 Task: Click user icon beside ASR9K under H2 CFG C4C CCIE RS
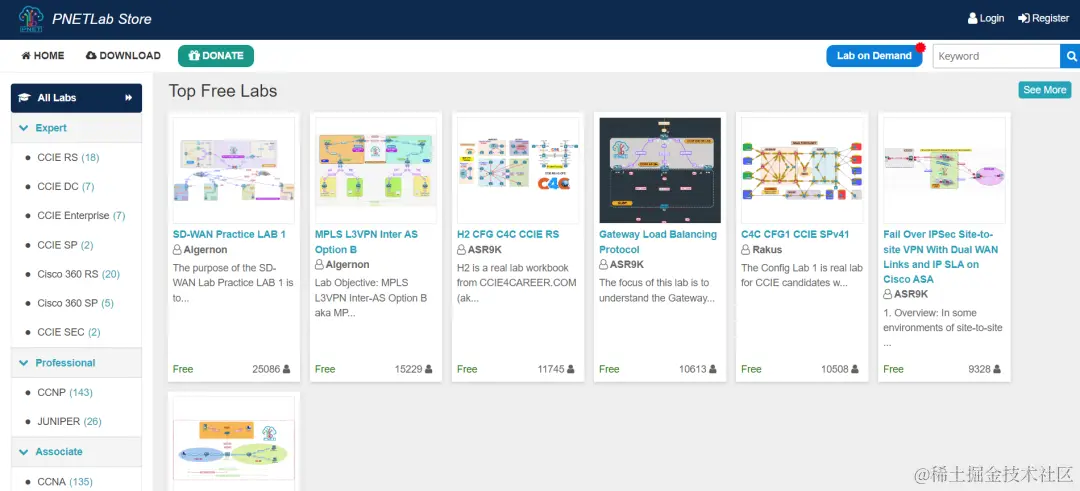pyautogui.click(x=461, y=249)
